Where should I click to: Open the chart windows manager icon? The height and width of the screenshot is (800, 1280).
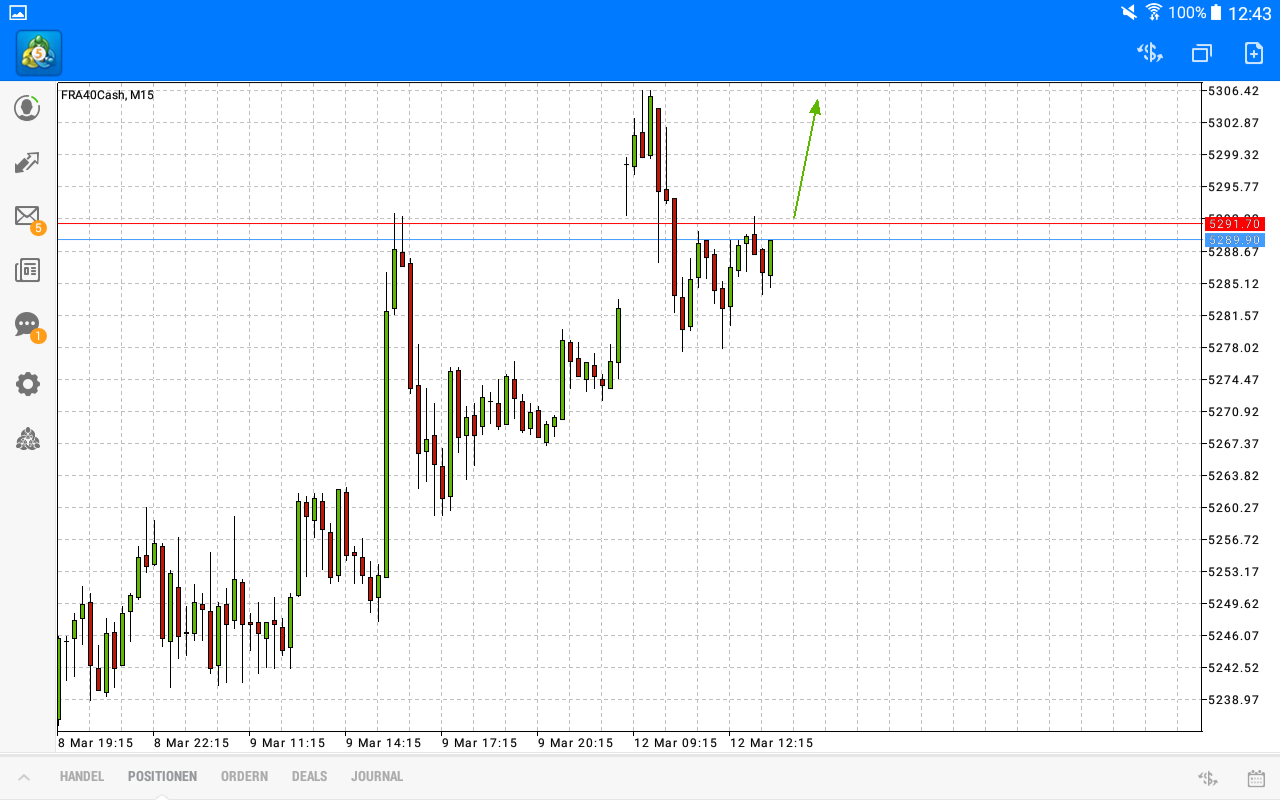coord(1201,53)
